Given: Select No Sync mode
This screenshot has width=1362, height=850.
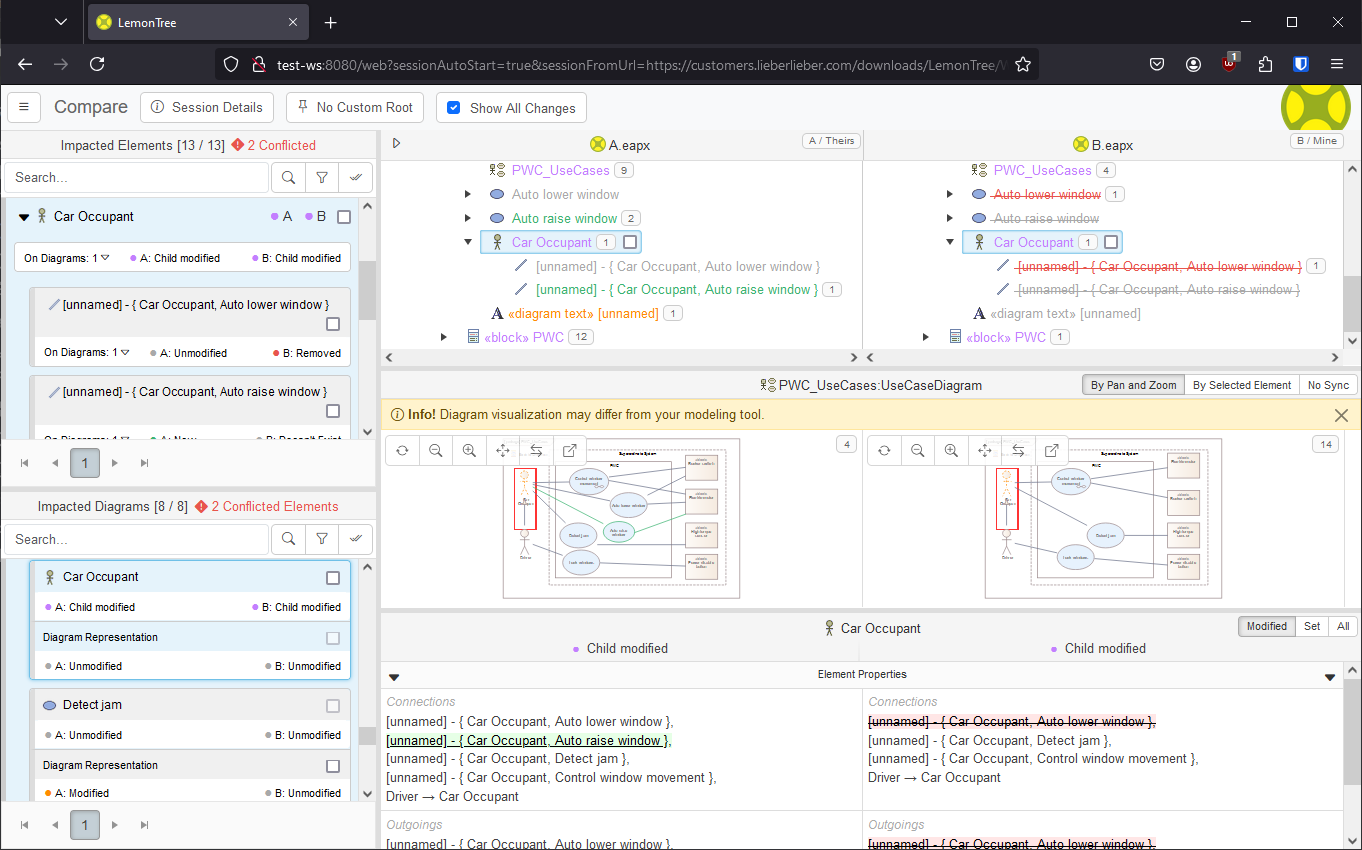Looking at the screenshot, I should tap(1328, 385).
